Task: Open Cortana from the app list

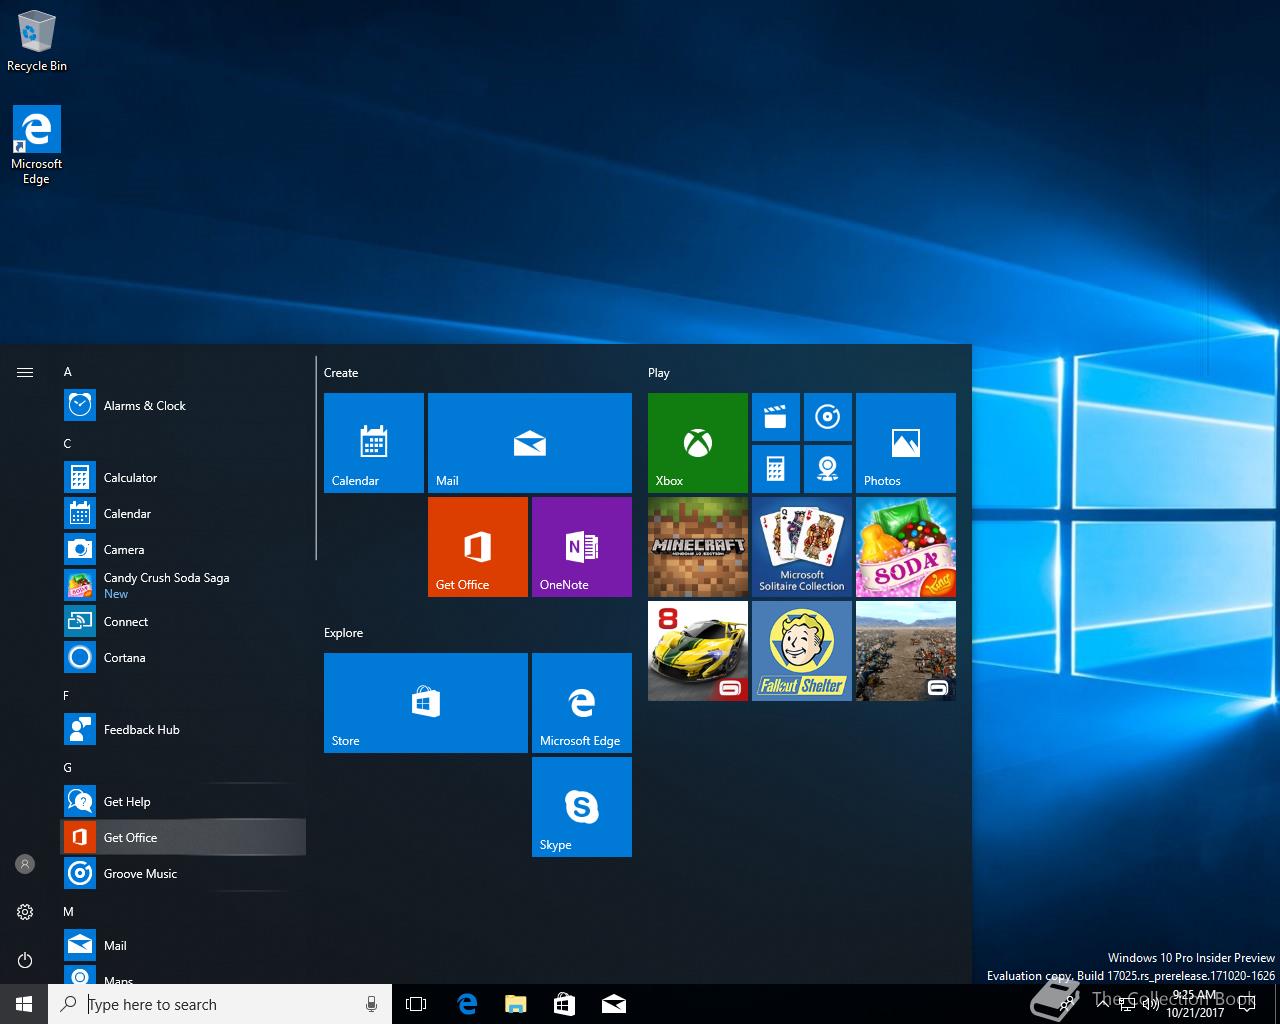Action: pyautogui.click(x=183, y=658)
